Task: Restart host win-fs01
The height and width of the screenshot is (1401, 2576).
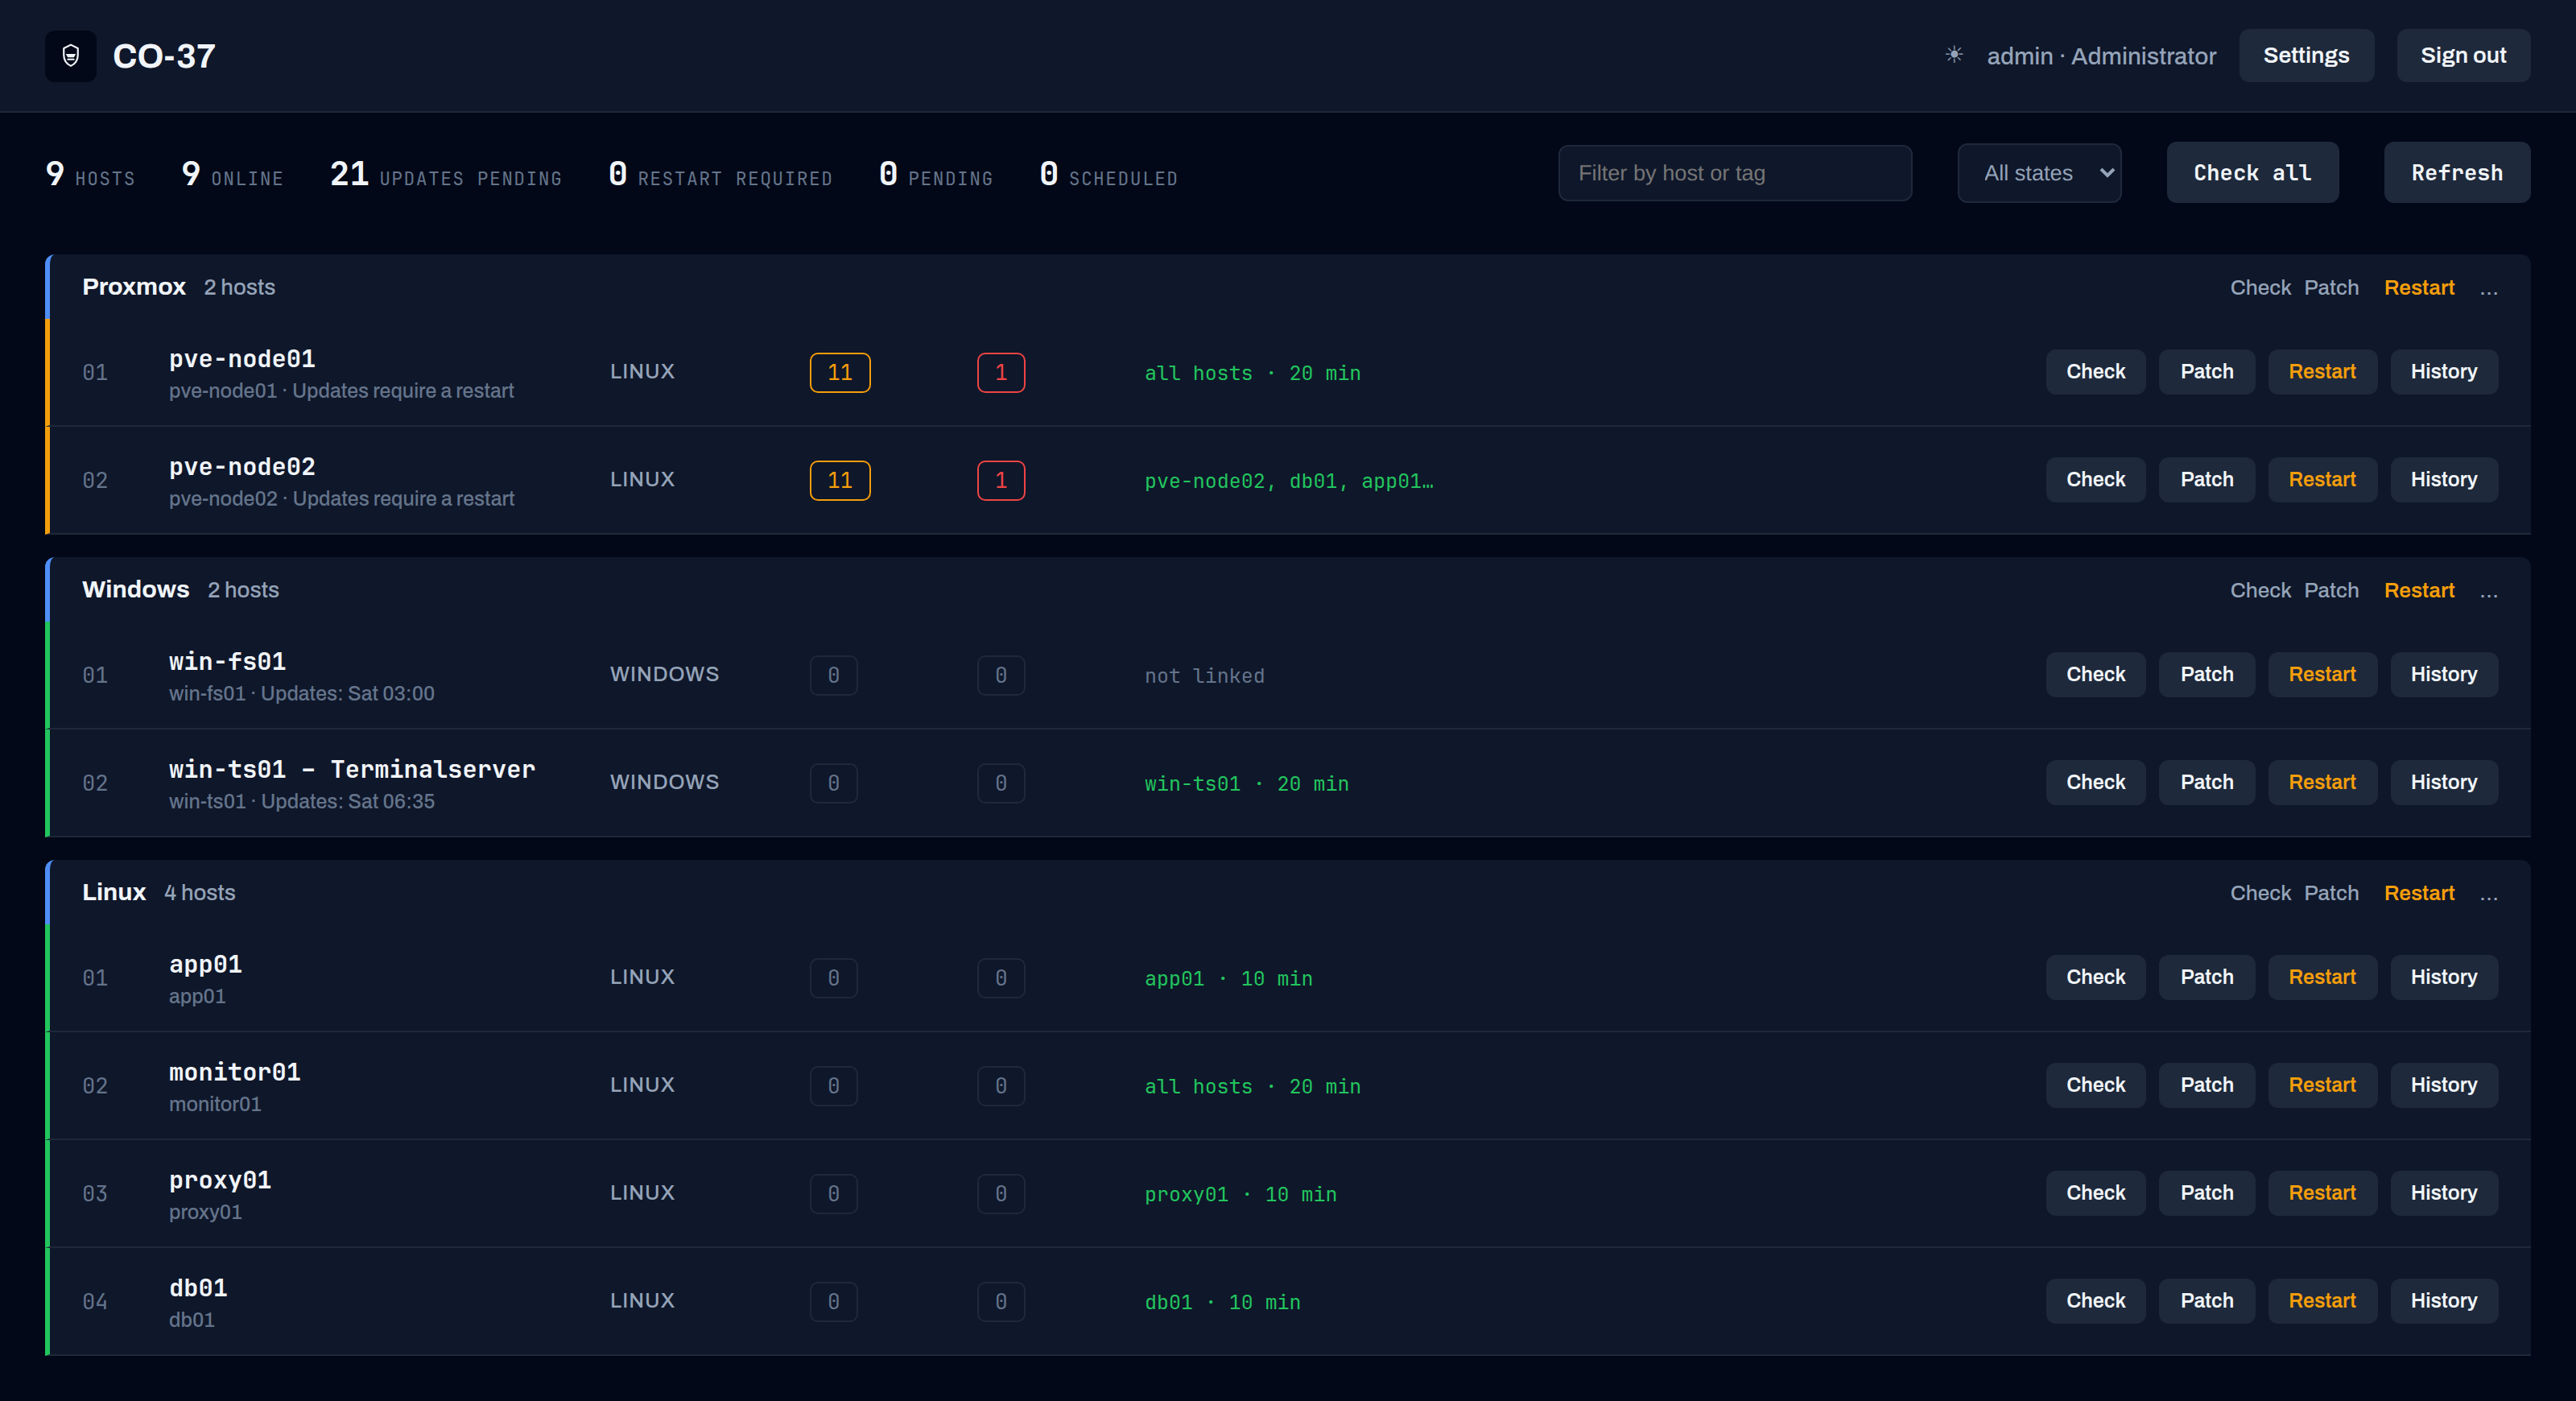Action: 2321,675
